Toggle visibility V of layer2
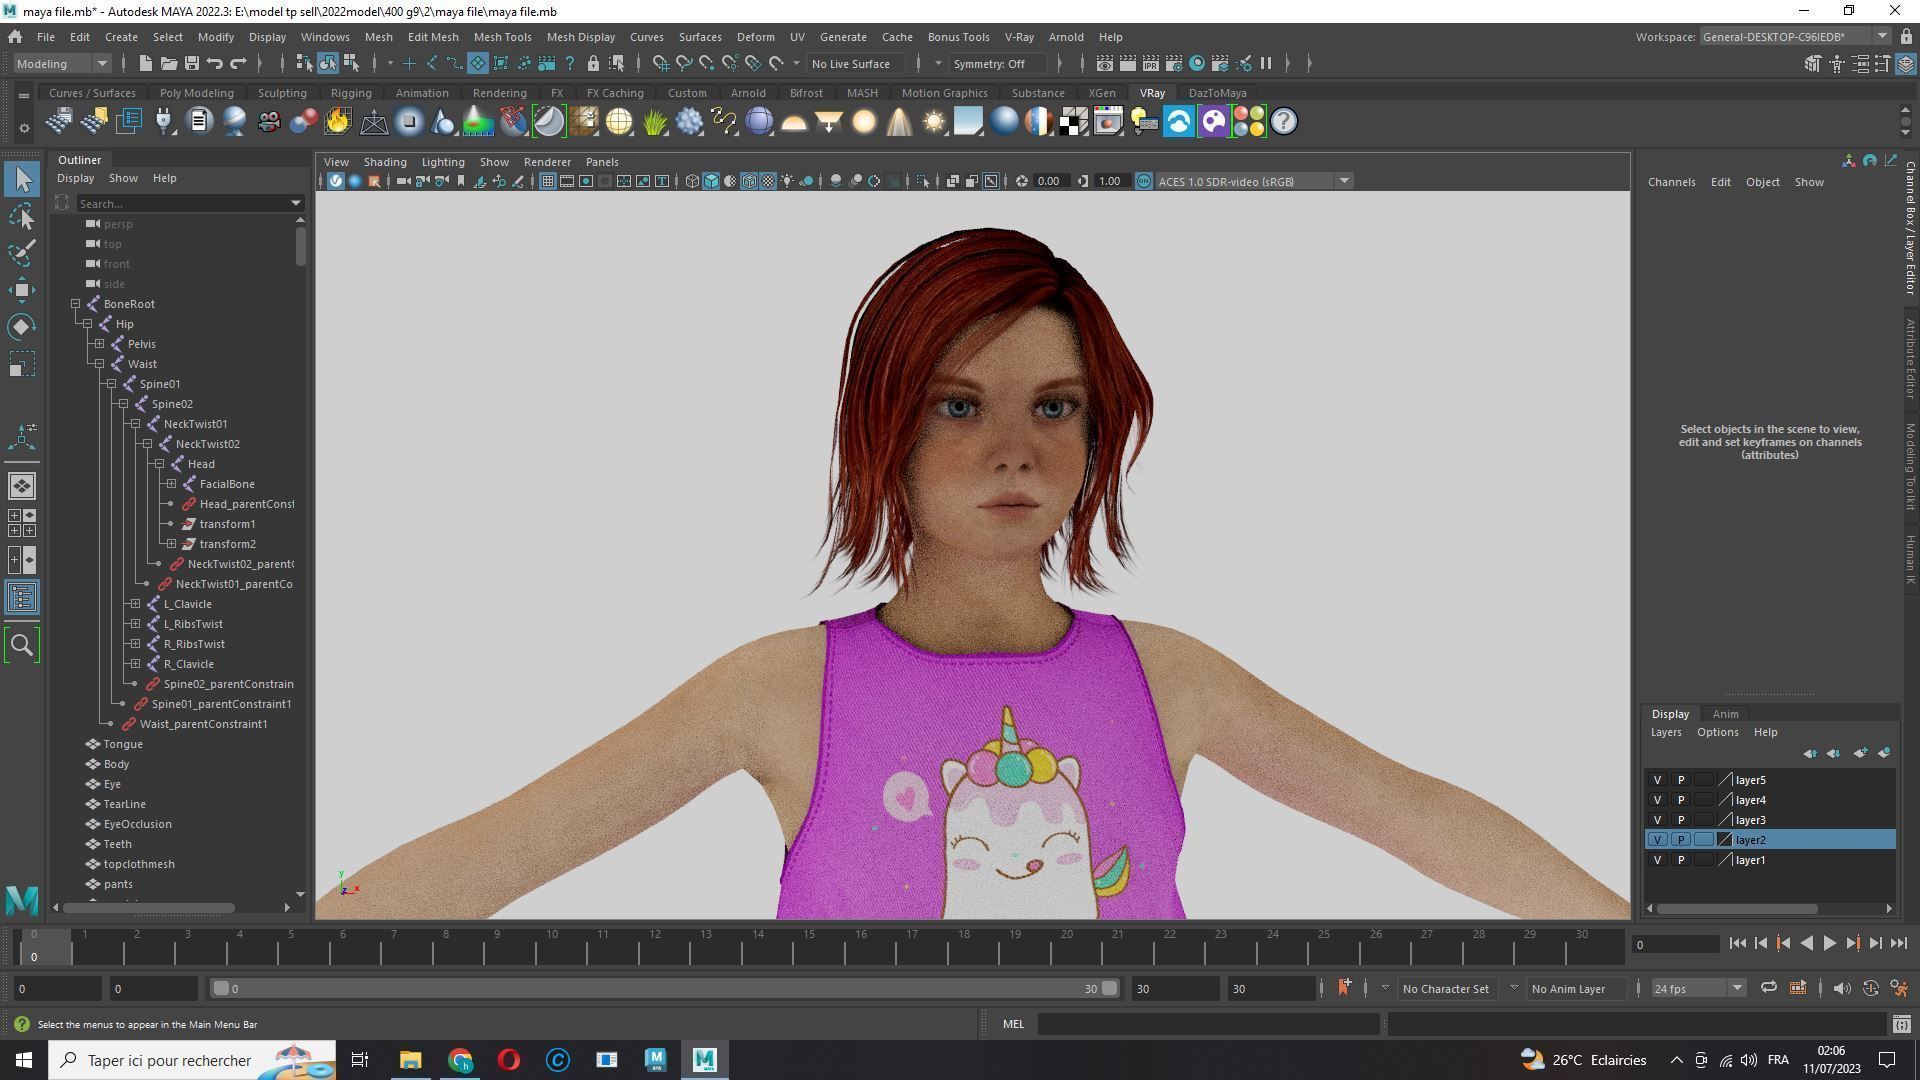The width and height of the screenshot is (1920, 1080). click(1657, 840)
